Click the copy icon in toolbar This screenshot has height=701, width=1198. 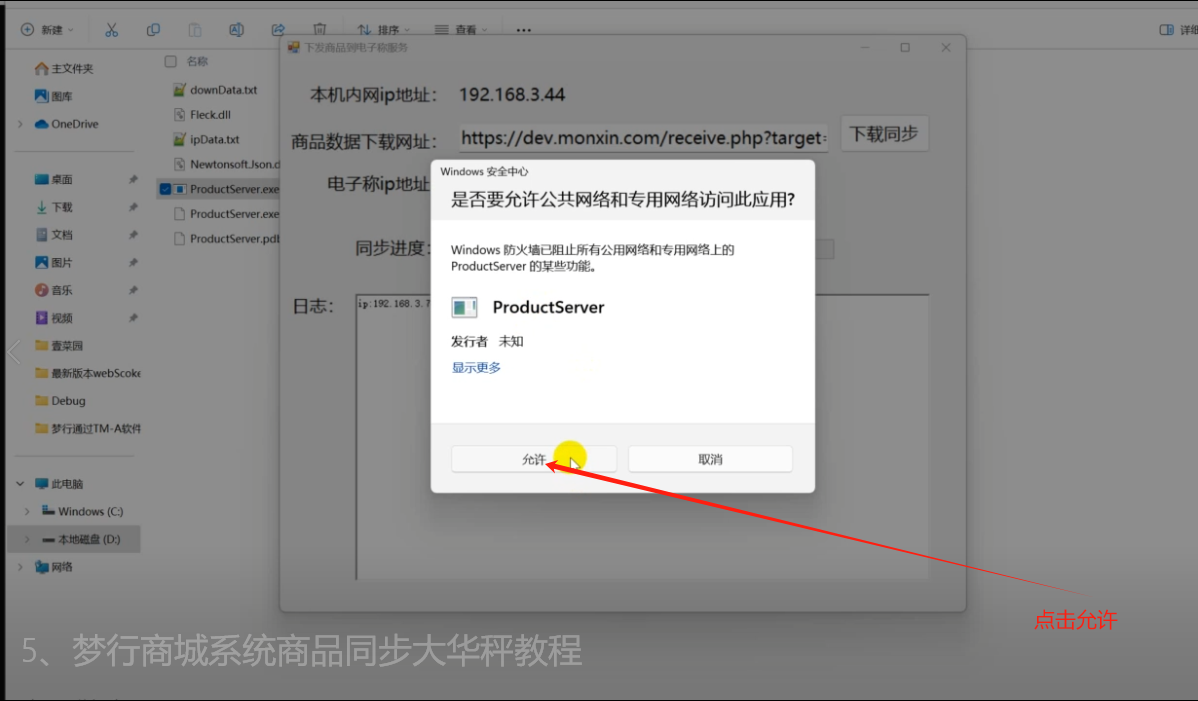[x=153, y=30]
